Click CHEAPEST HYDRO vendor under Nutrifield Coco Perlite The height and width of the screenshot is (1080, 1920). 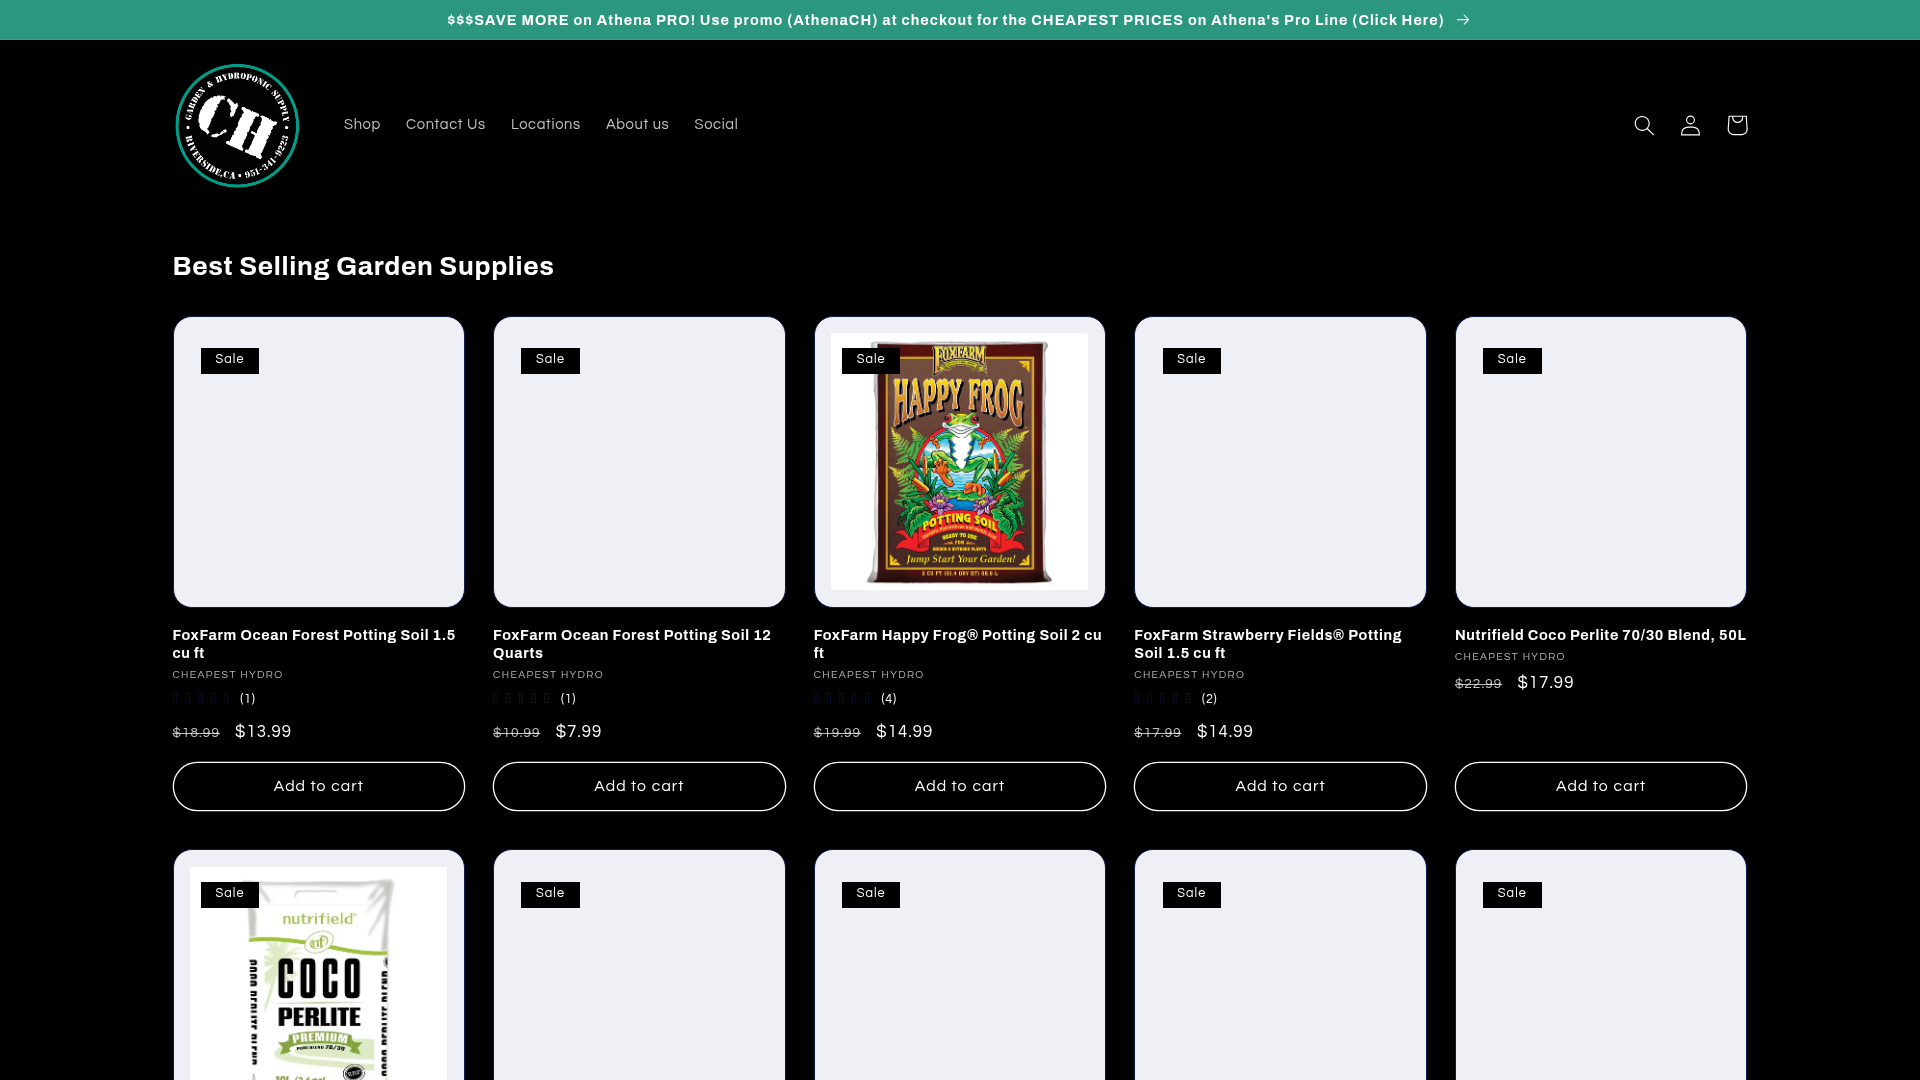[x=1510, y=657]
